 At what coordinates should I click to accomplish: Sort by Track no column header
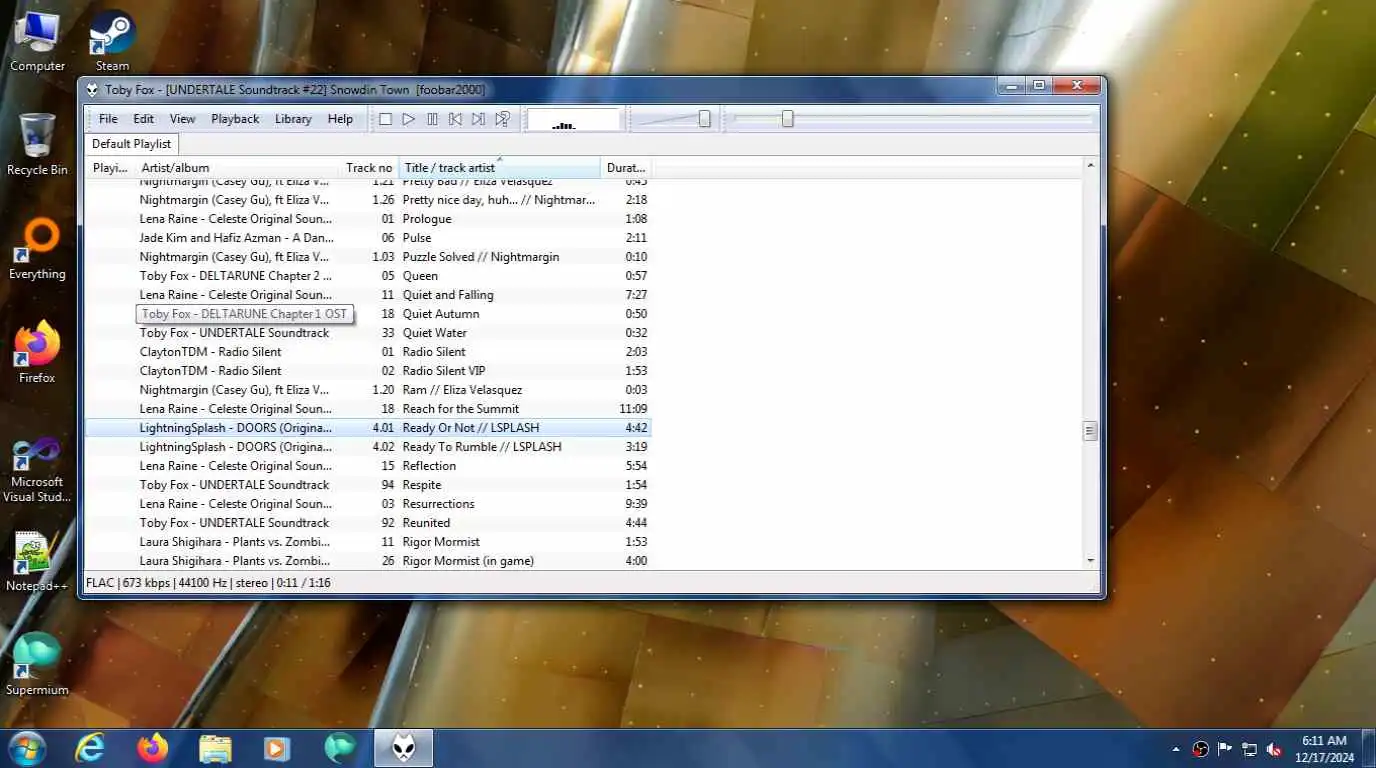369,168
